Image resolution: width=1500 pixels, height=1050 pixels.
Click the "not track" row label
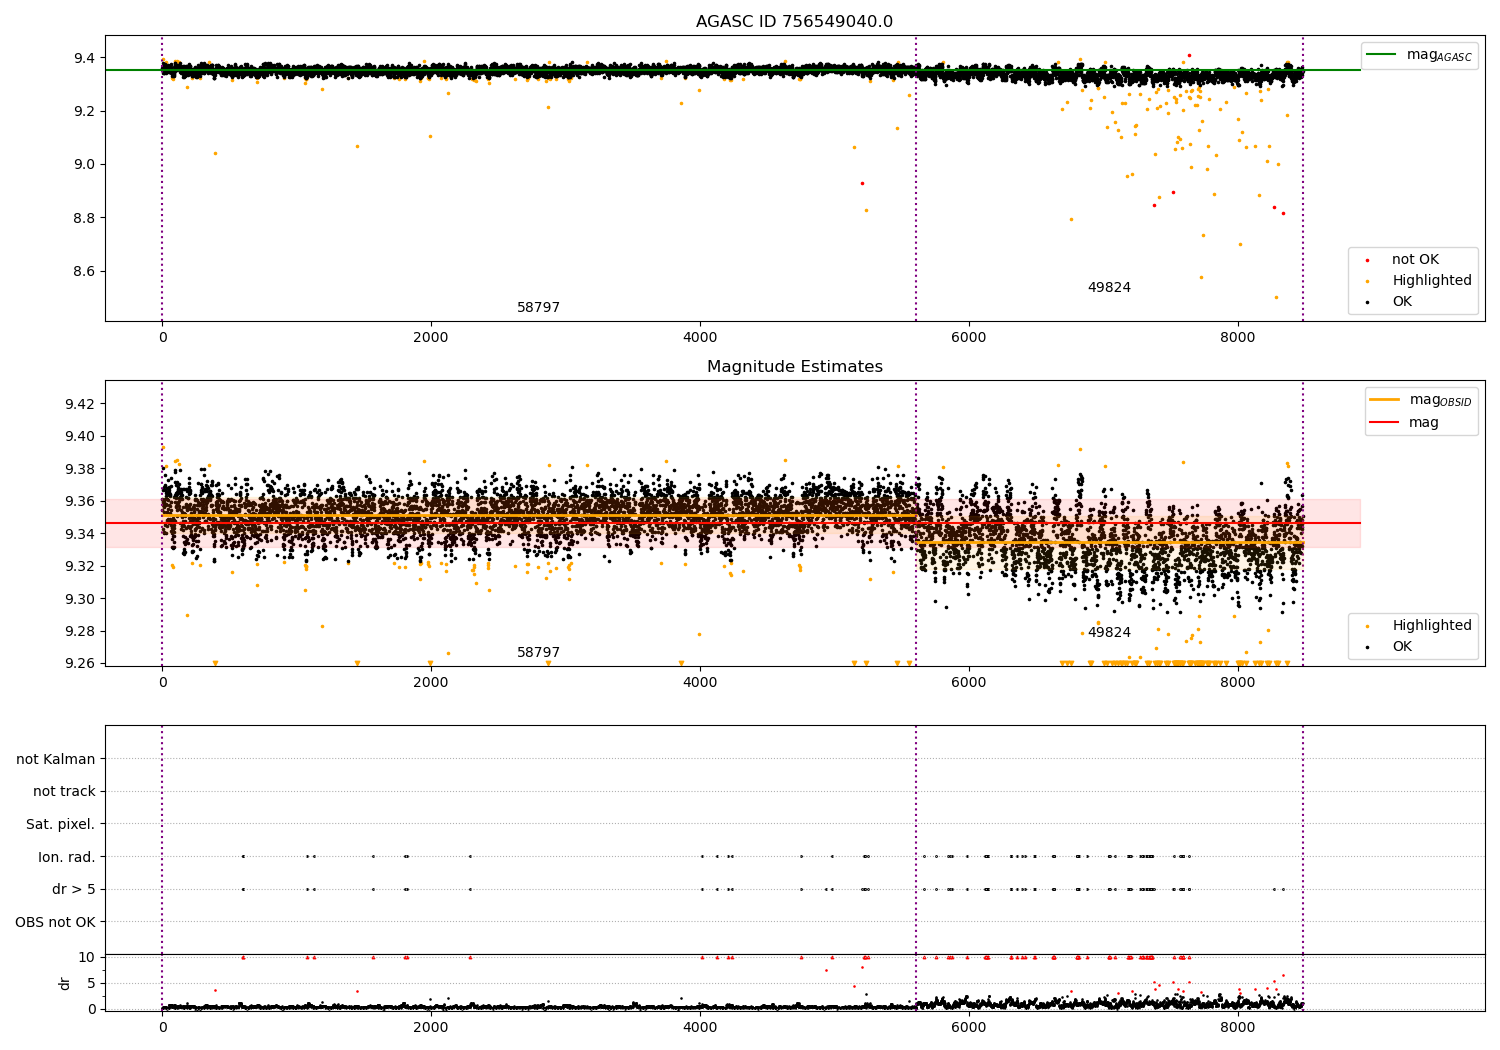click(64, 791)
